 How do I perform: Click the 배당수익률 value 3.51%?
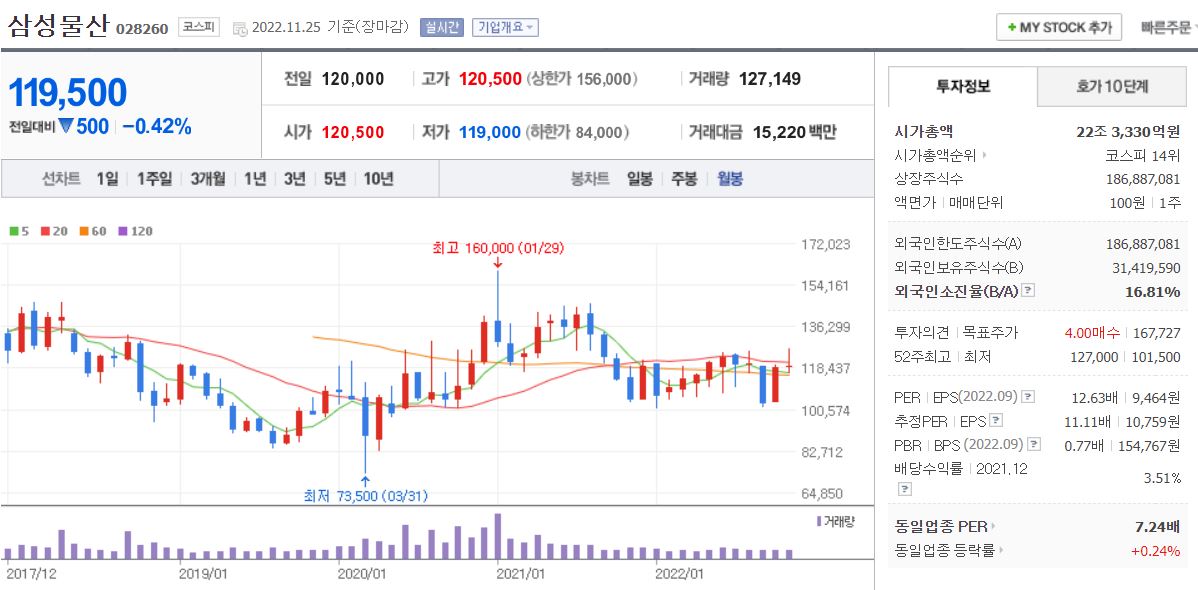[1162, 478]
